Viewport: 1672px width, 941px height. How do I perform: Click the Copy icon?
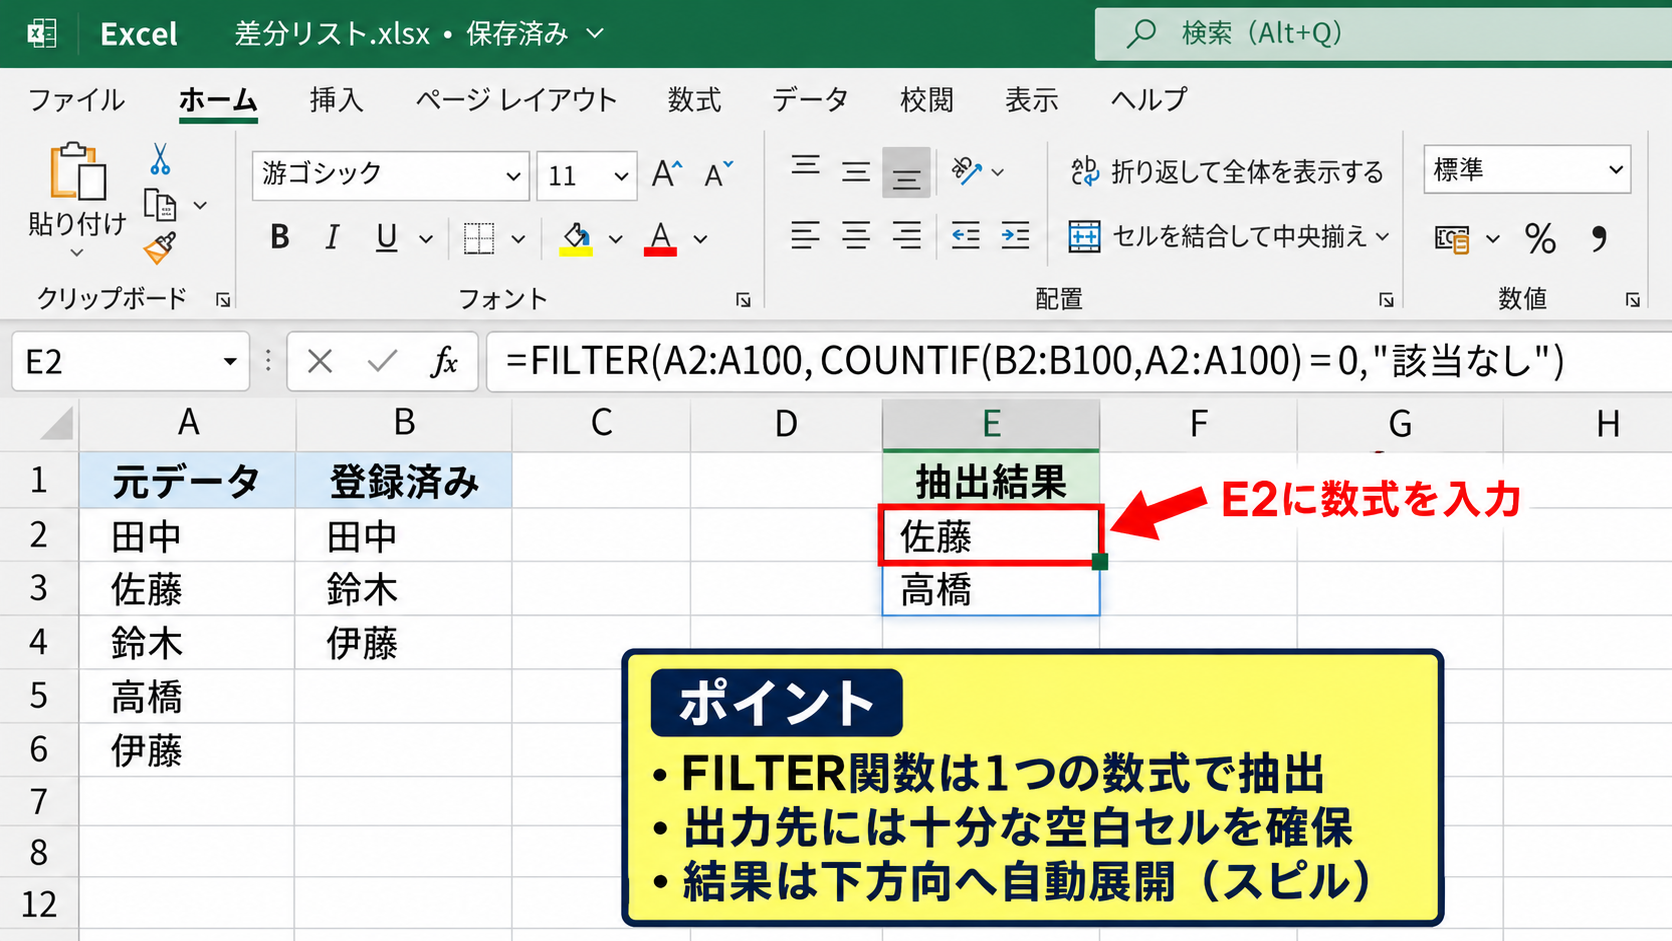pos(160,204)
